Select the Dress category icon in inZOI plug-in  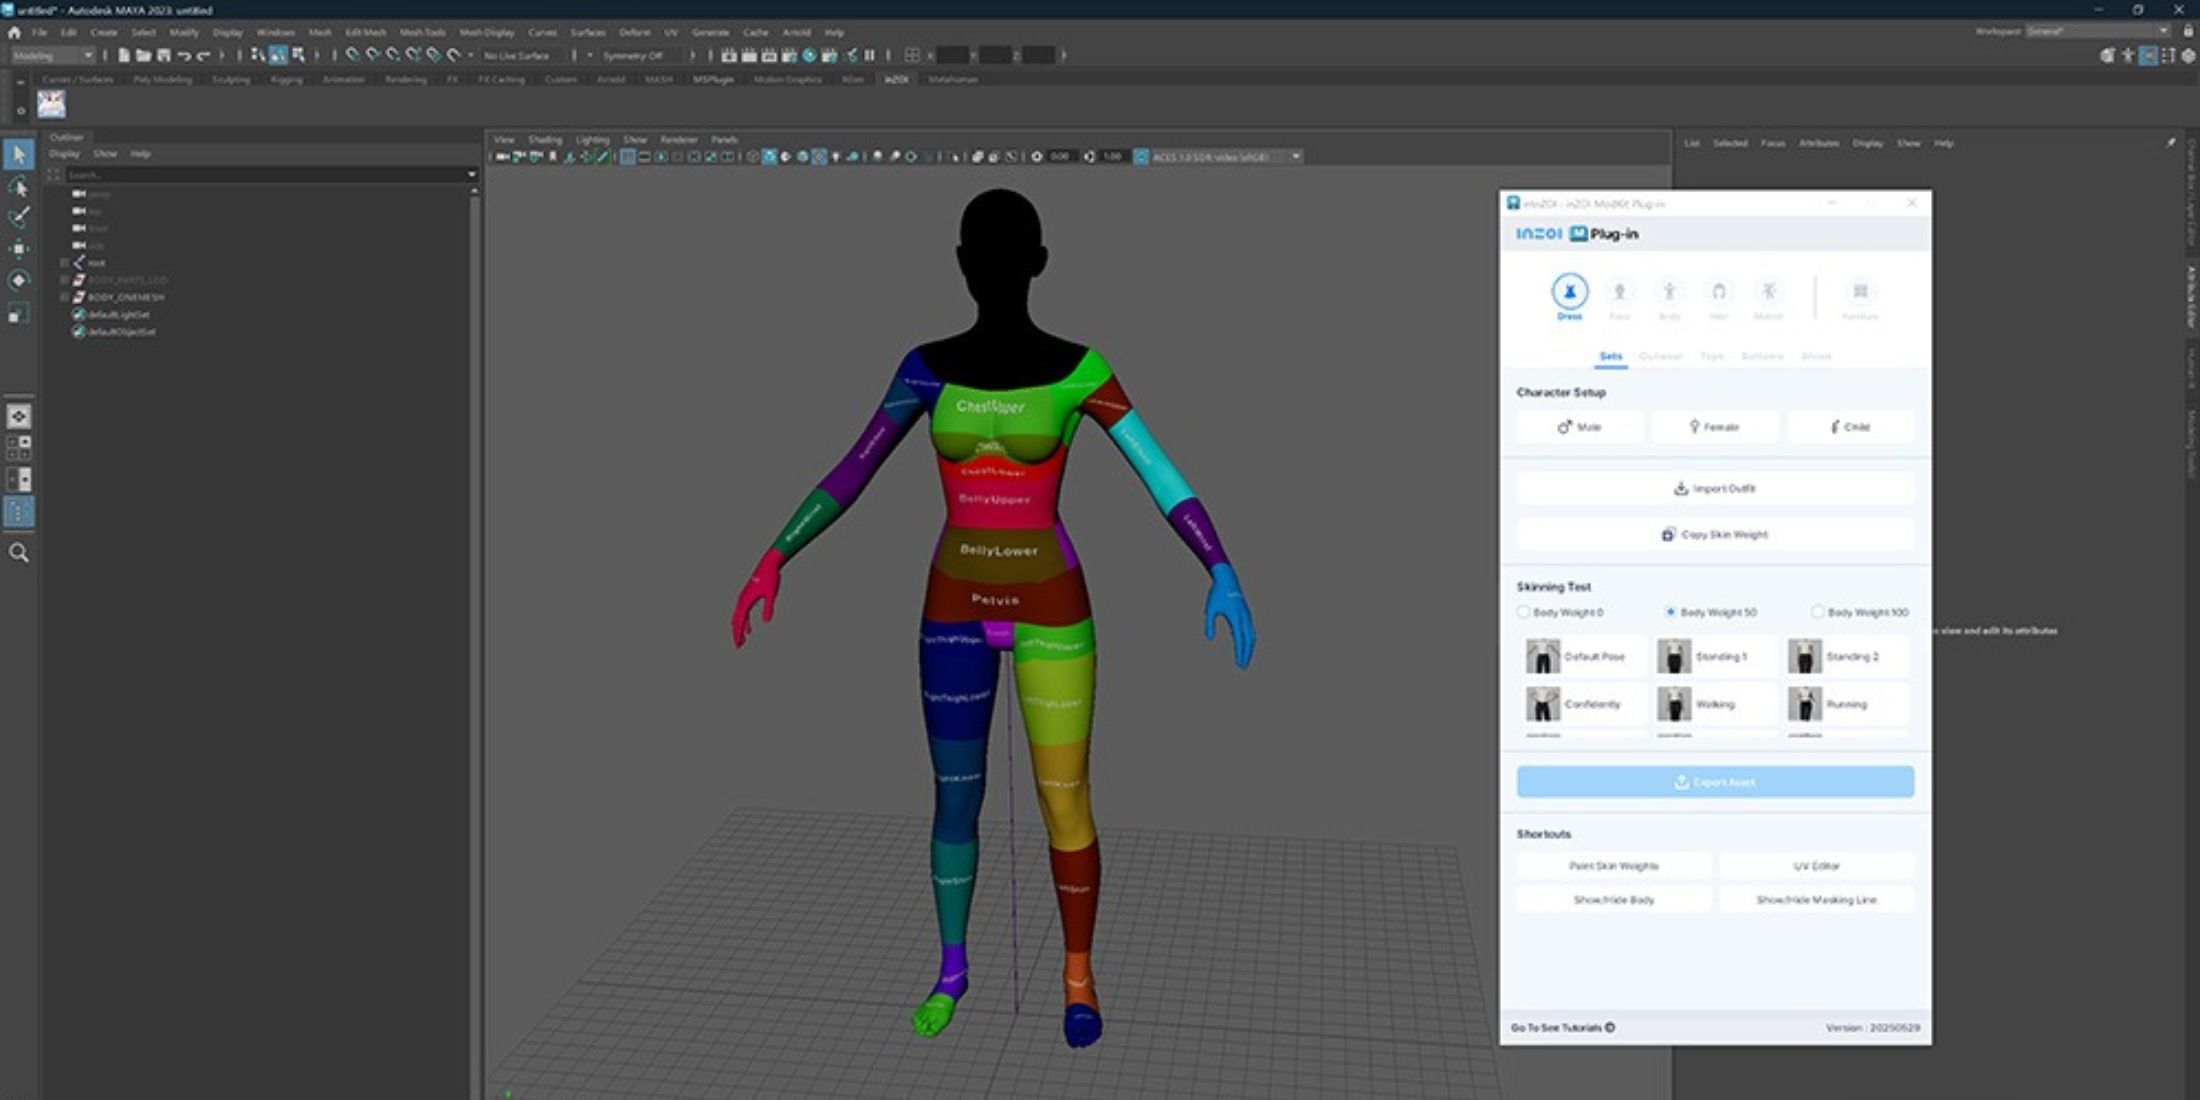tap(1569, 291)
